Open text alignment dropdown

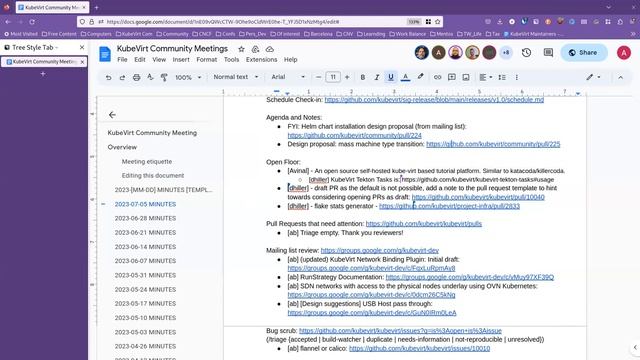tap(485, 77)
